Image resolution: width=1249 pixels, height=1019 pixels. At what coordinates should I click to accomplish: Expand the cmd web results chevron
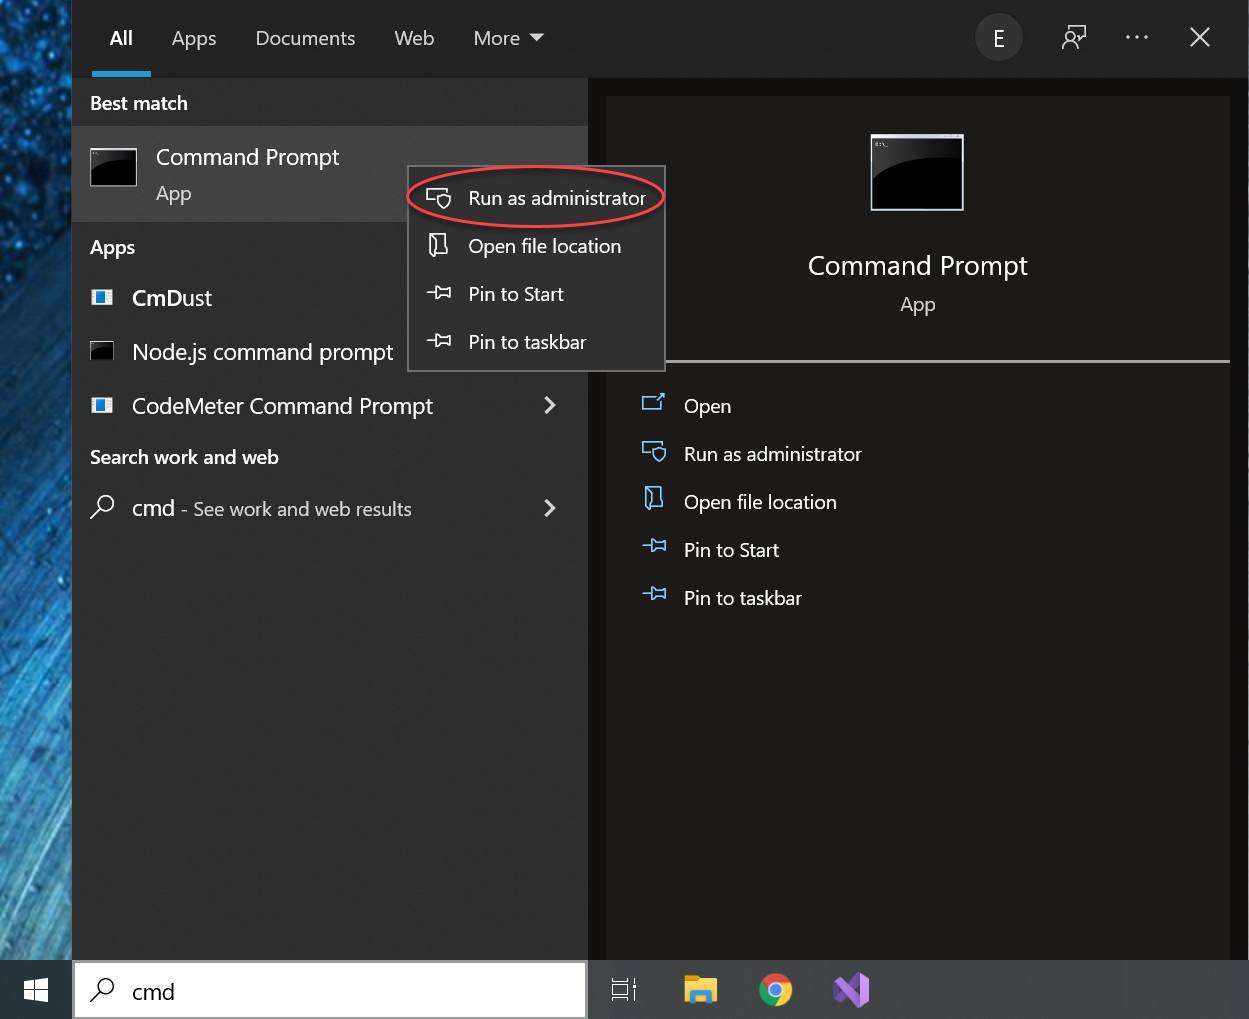[x=549, y=508]
